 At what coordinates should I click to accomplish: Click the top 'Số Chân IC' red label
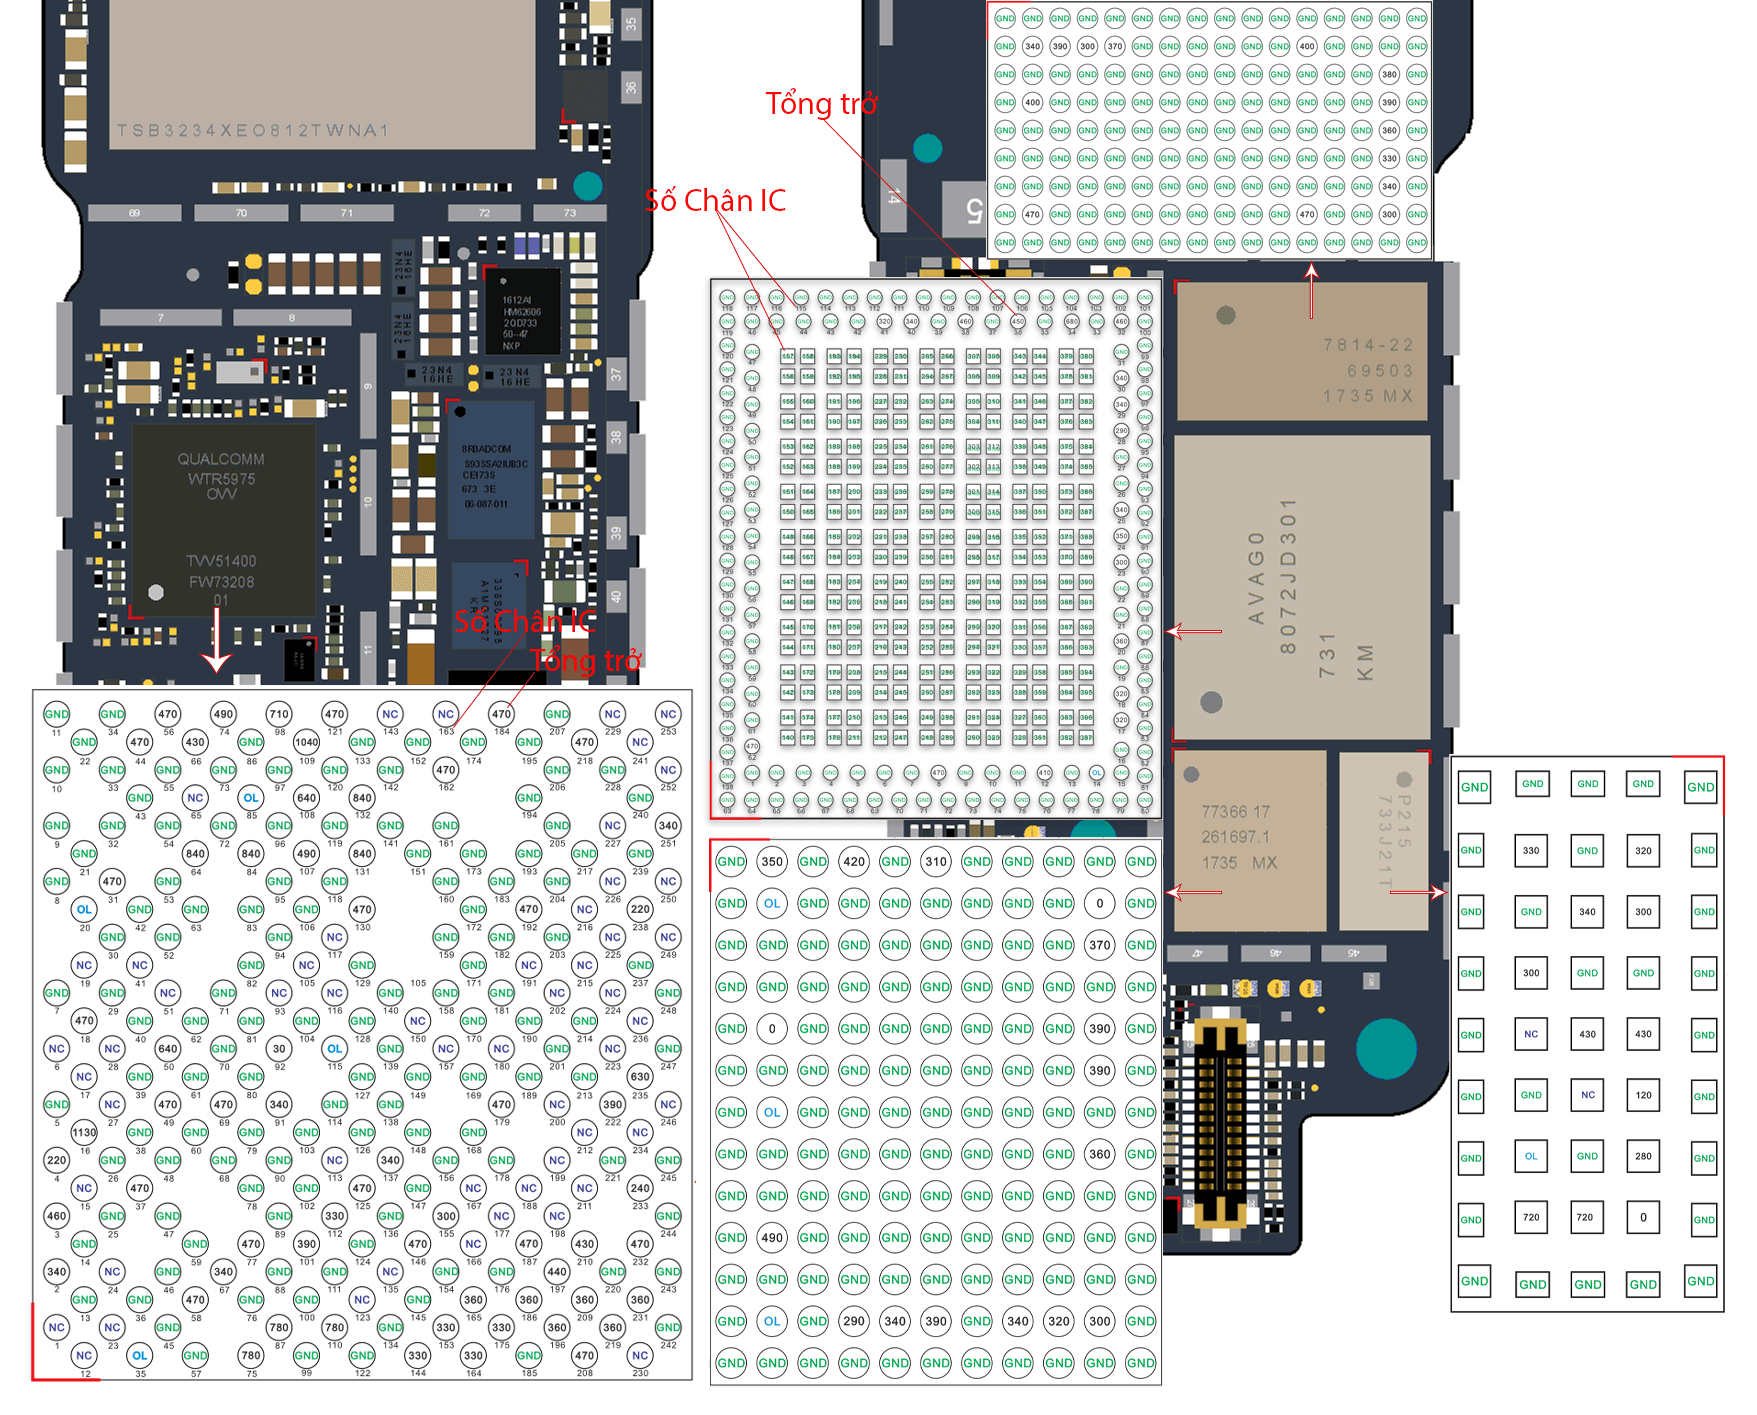tap(715, 201)
